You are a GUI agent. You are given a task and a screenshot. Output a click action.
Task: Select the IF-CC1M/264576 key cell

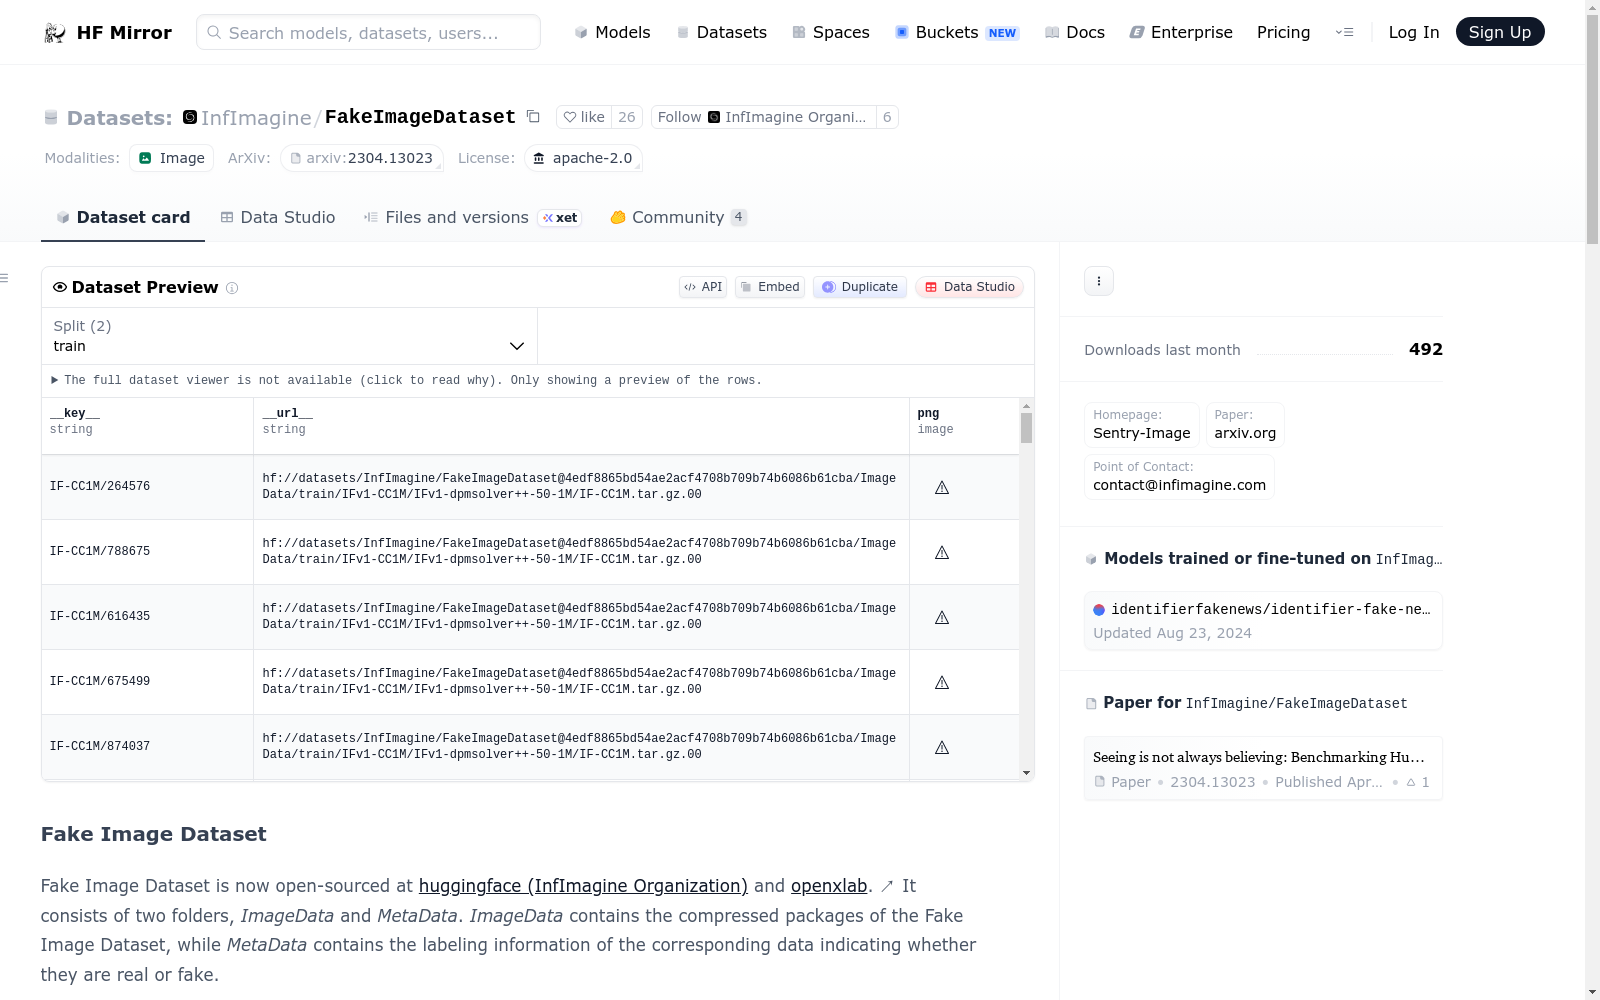[147, 487]
